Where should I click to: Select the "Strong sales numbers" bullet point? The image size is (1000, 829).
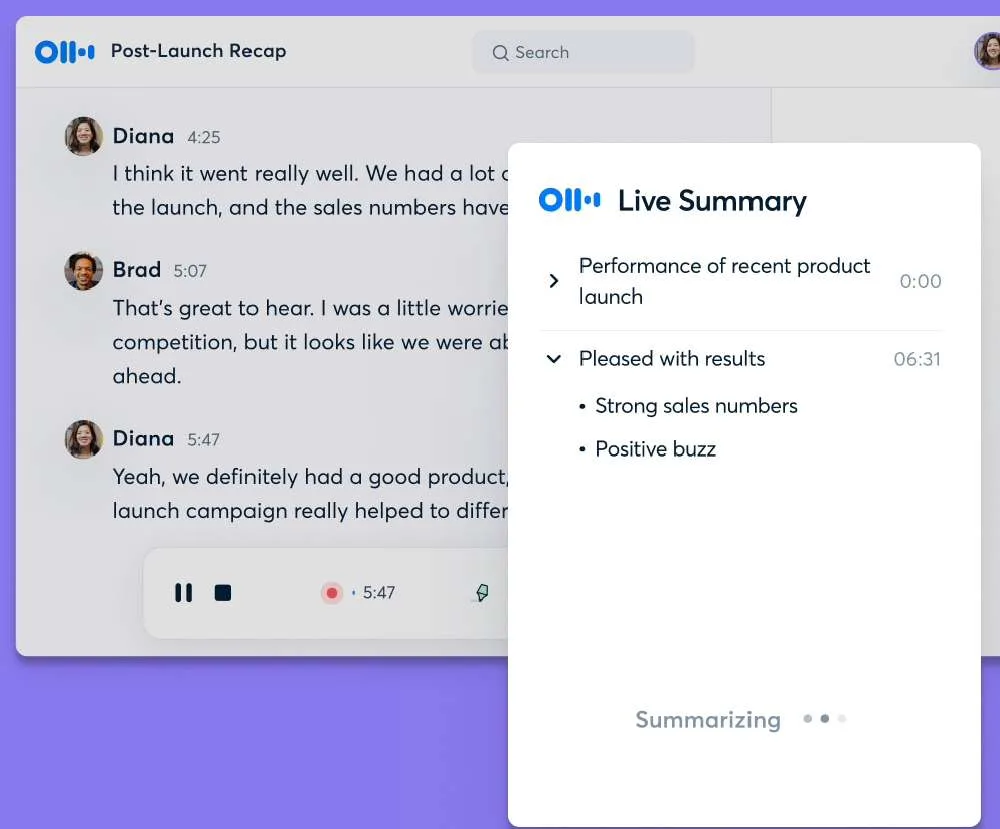coord(696,406)
